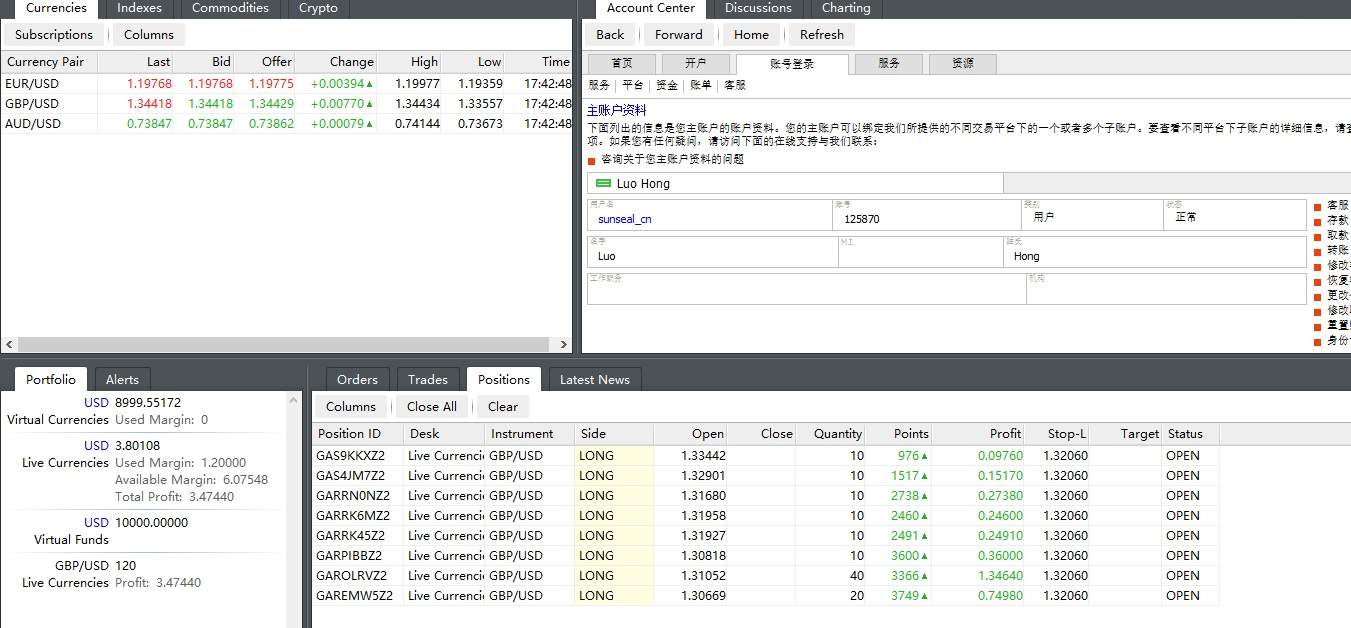Switch to the Indexes tab
Screen dimensions: 1351x628
[x=139, y=9]
